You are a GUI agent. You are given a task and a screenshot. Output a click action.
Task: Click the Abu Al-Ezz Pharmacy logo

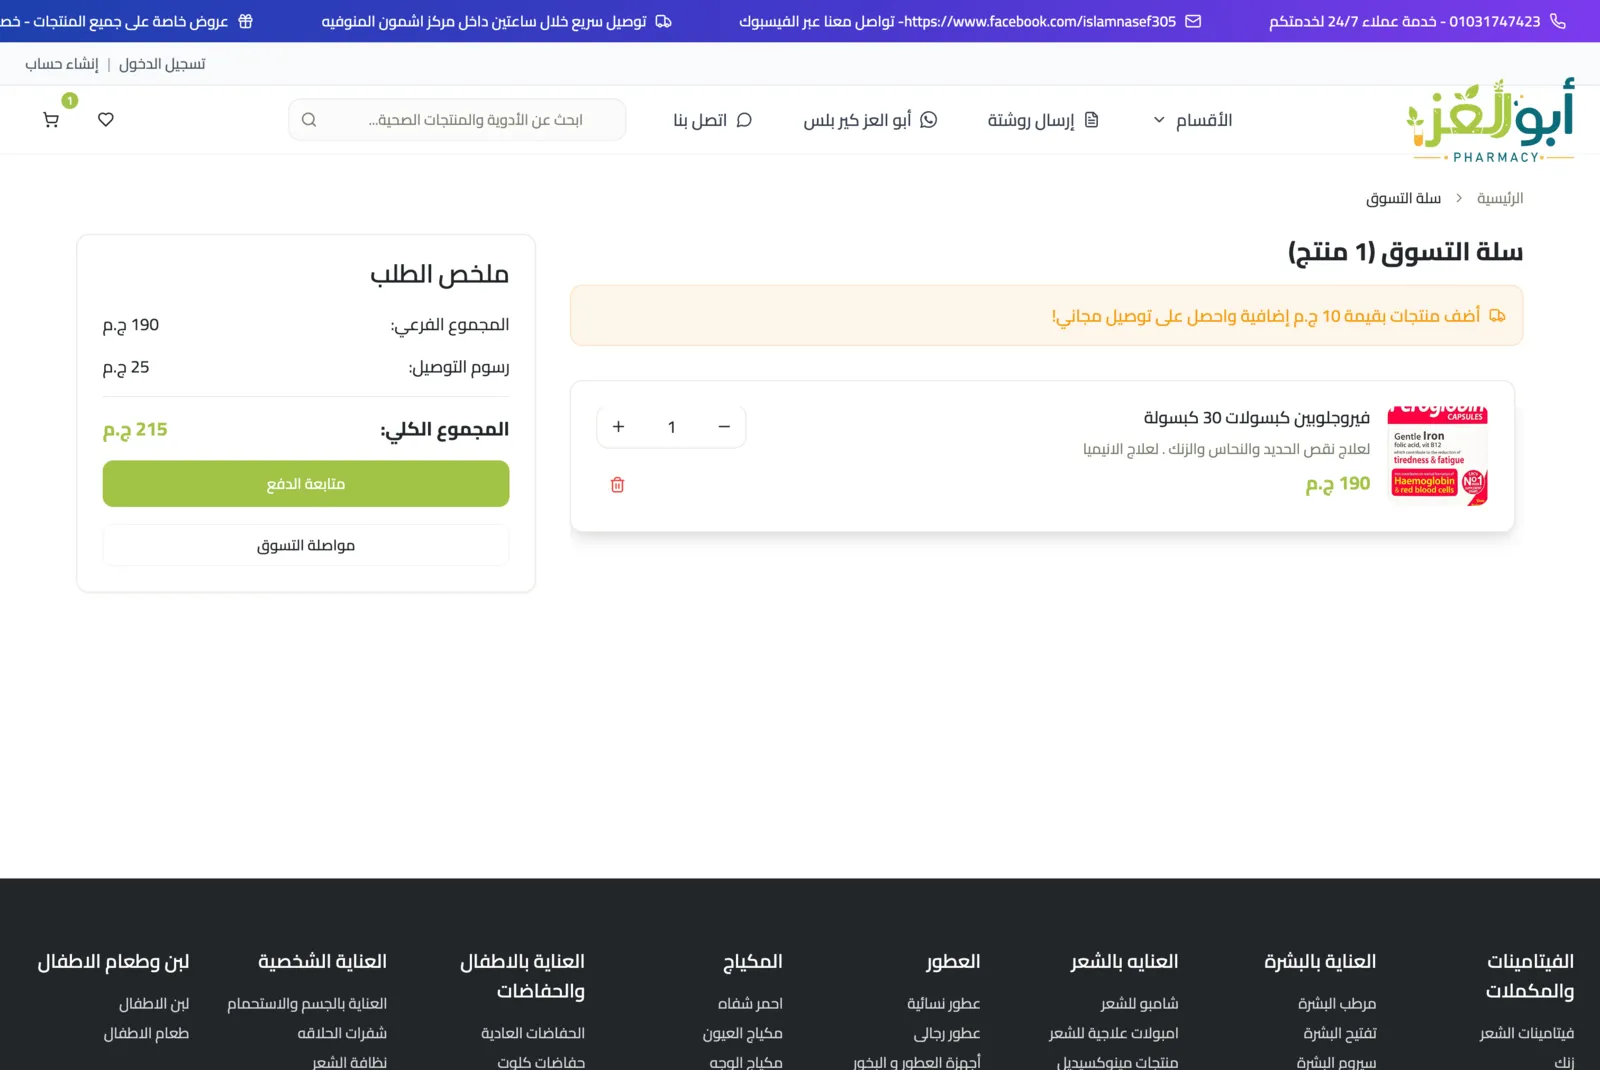tap(1490, 121)
